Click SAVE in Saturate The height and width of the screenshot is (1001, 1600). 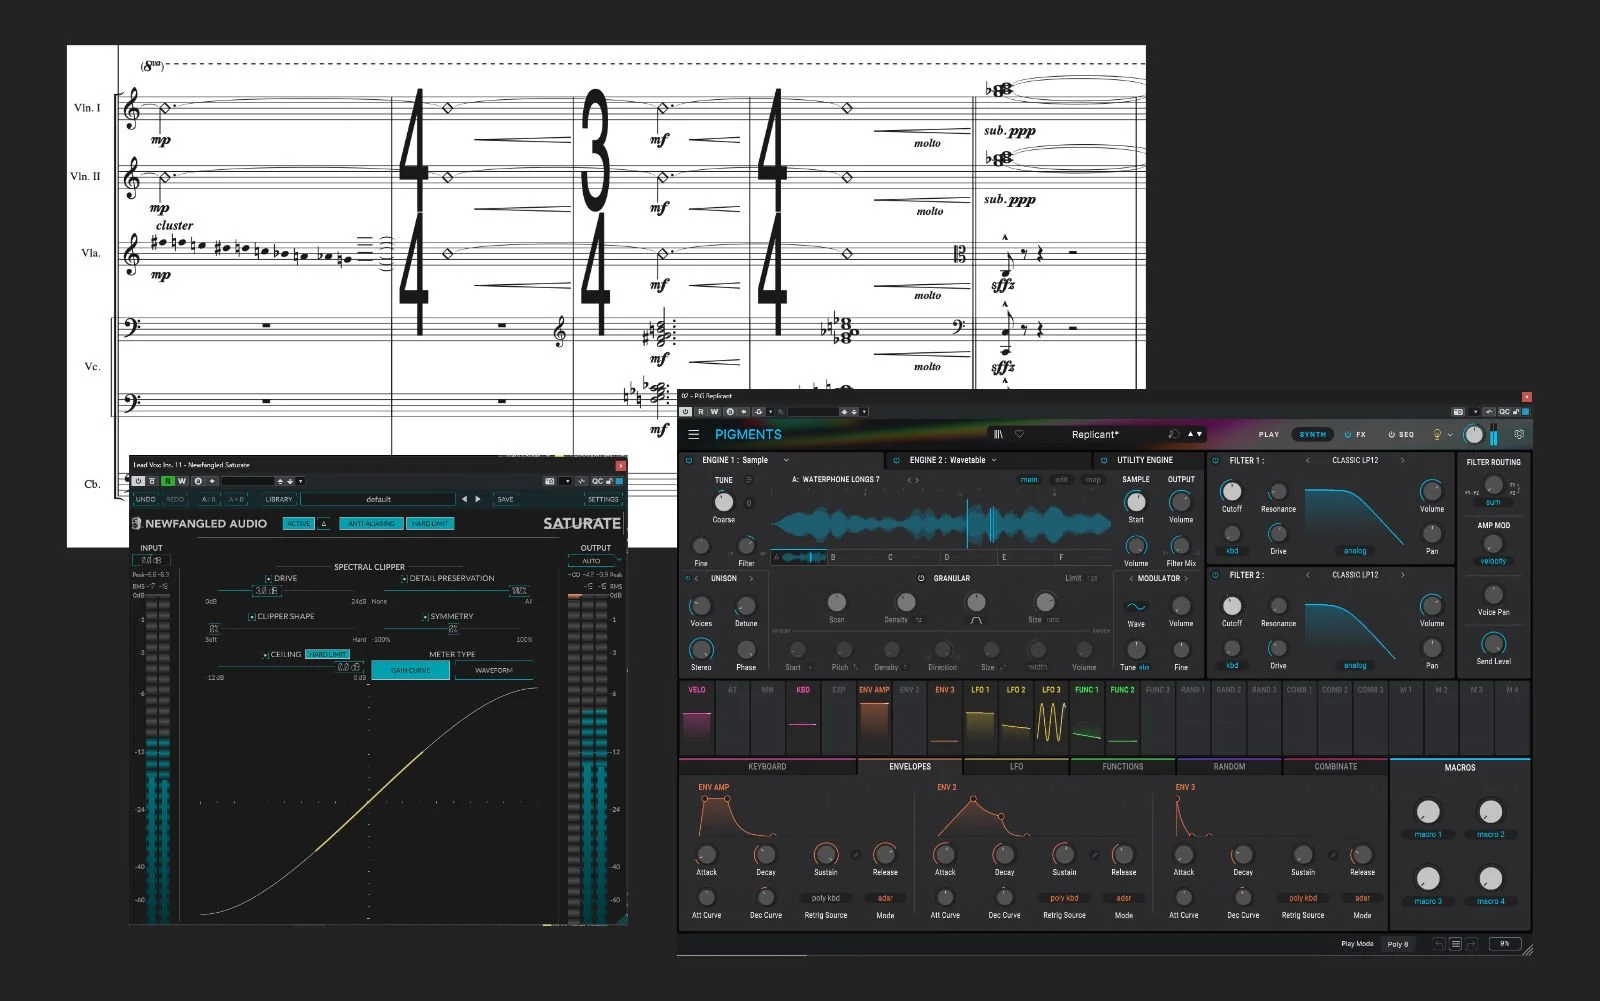506,499
